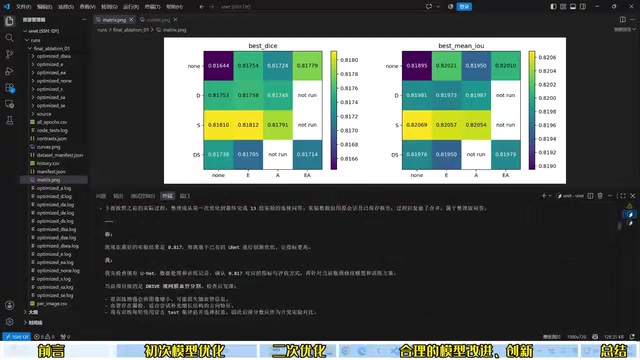The image size is (640, 360).
Task: Go forward with the right arrow
Action: point(211,7)
